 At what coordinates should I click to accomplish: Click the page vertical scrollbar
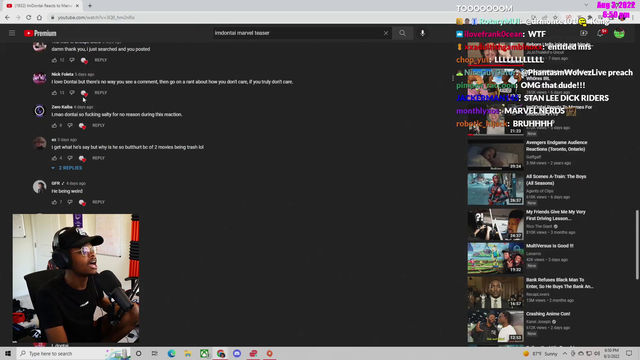637,244
